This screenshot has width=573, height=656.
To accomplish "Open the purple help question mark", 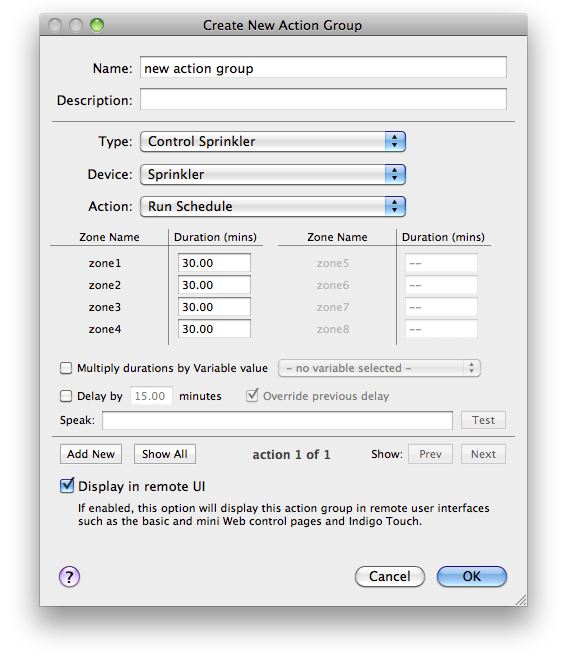I will tap(69, 577).
